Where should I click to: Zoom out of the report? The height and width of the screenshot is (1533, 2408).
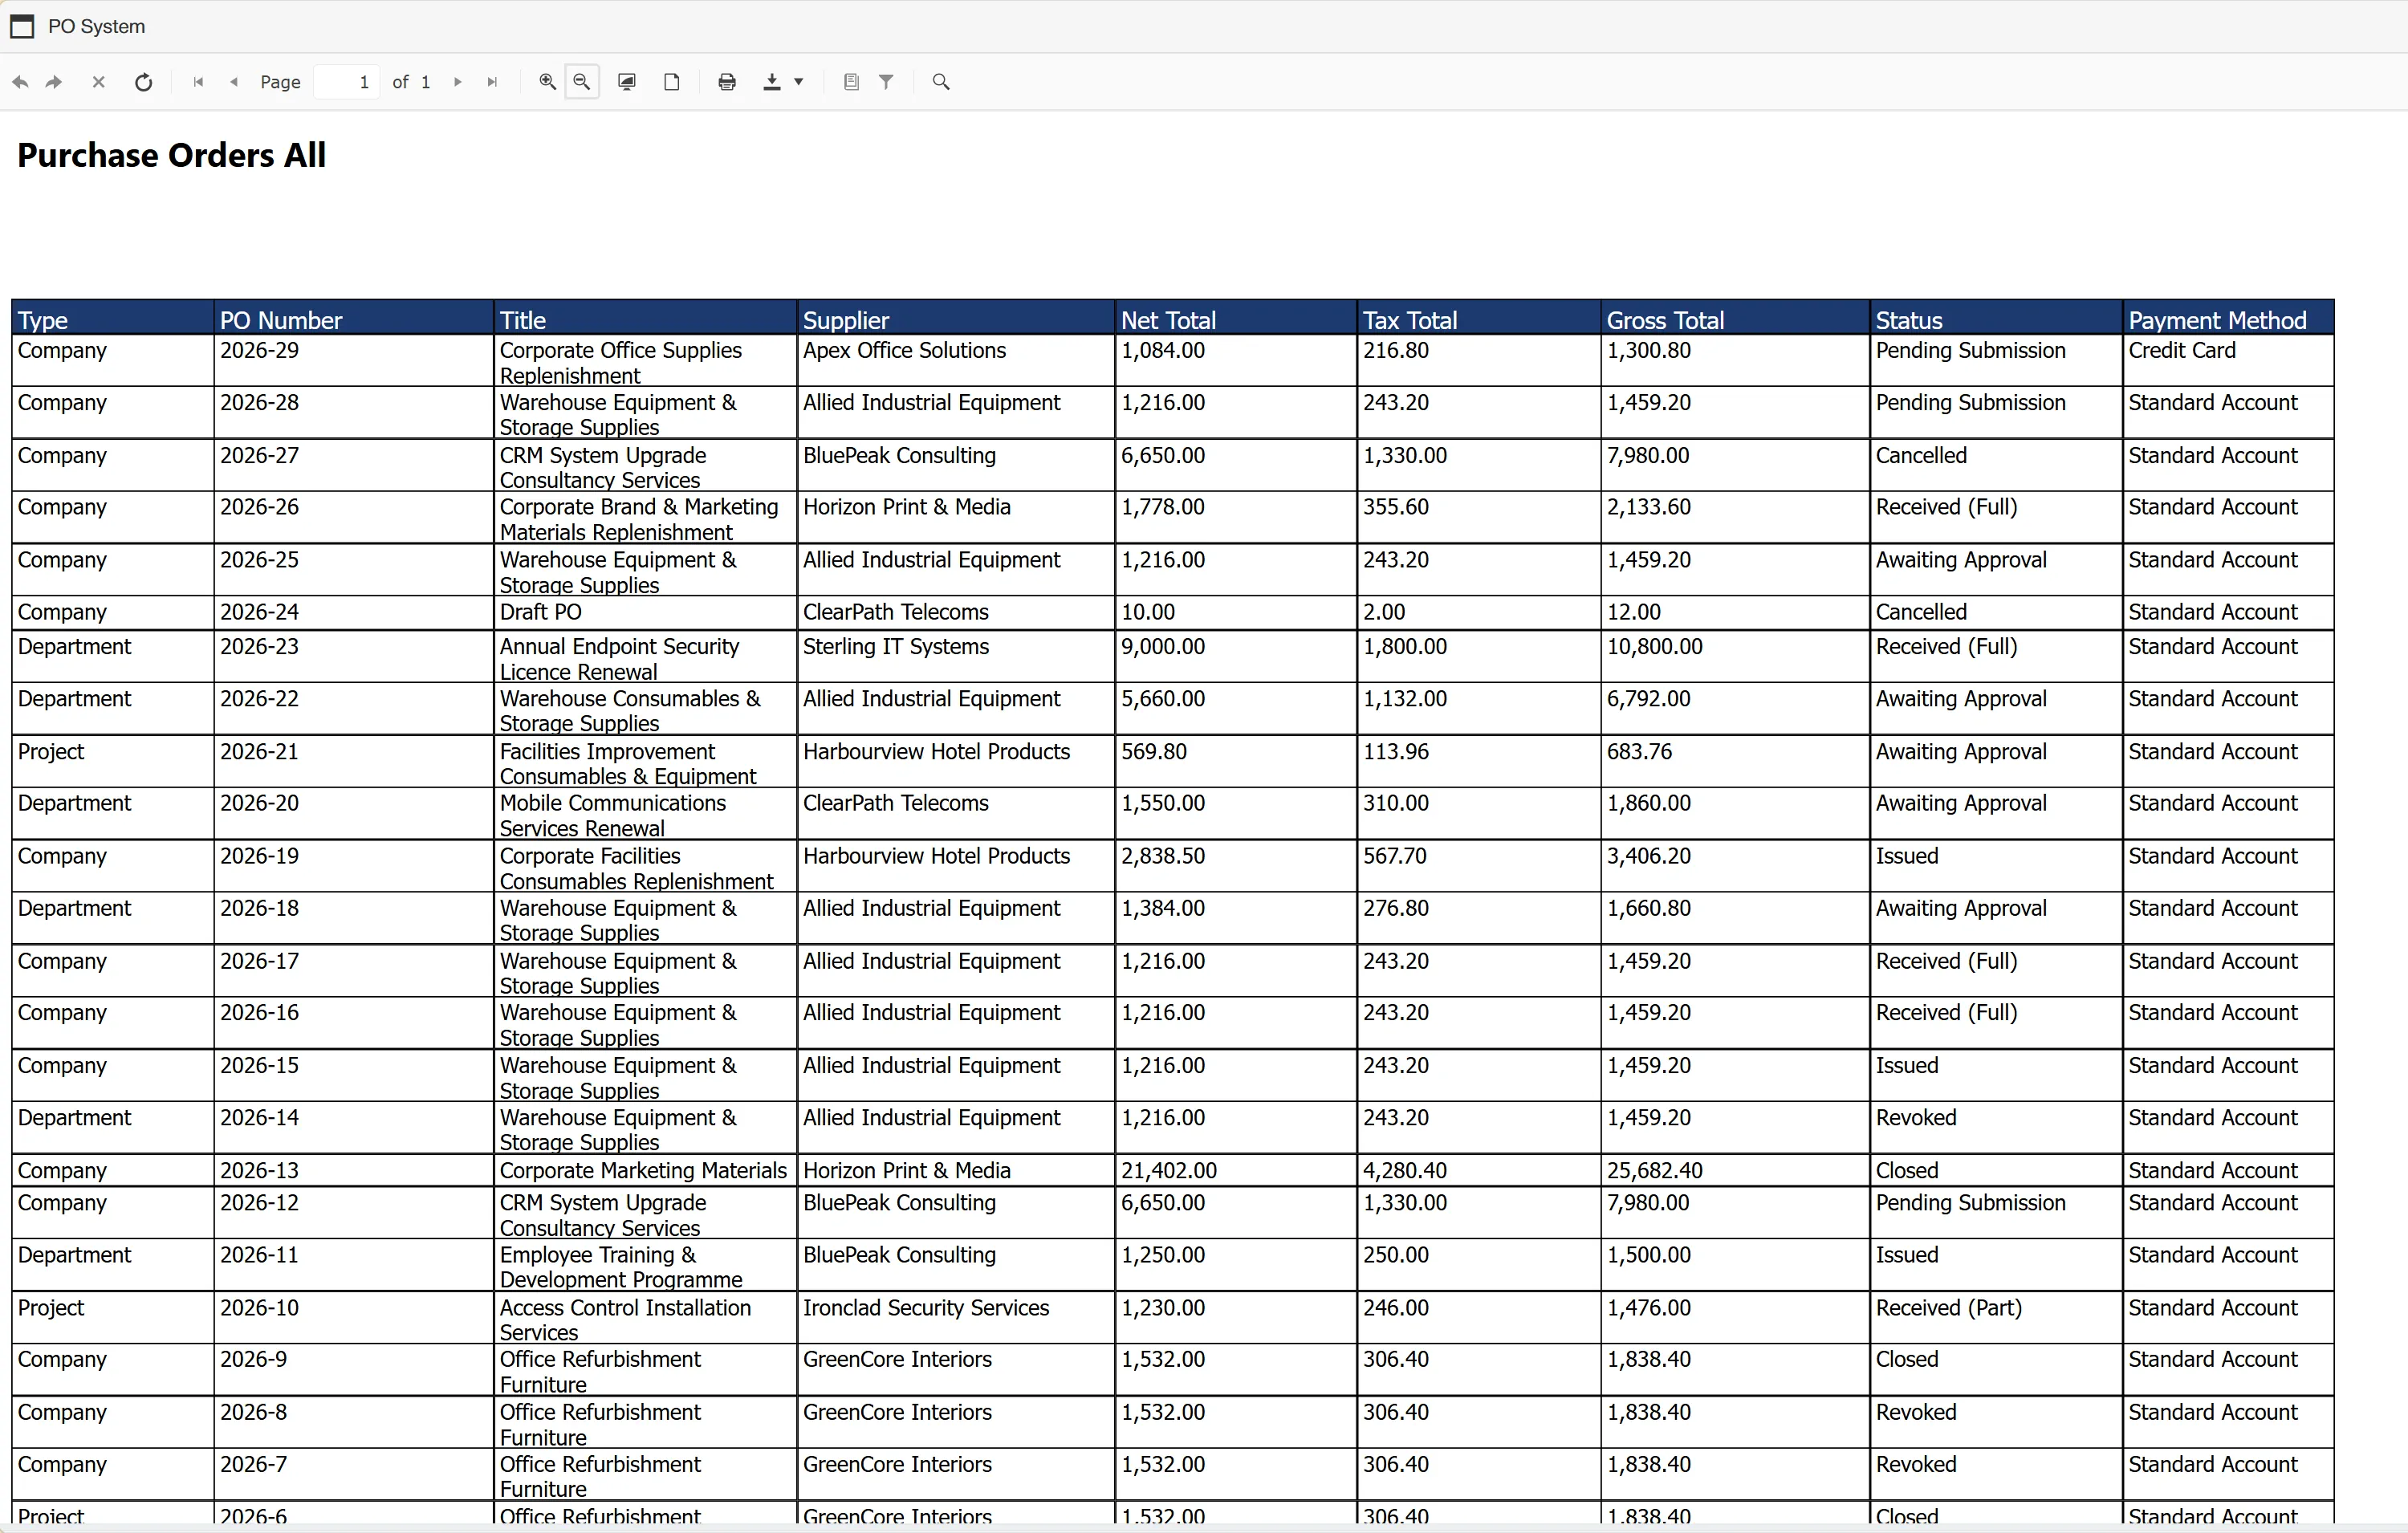tap(582, 82)
